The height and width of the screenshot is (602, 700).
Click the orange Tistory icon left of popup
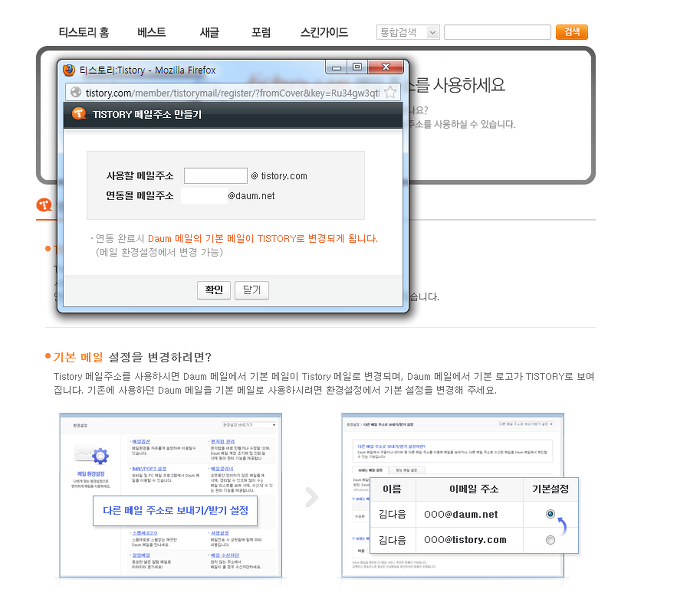pyautogui.click(x=44, y=205)
